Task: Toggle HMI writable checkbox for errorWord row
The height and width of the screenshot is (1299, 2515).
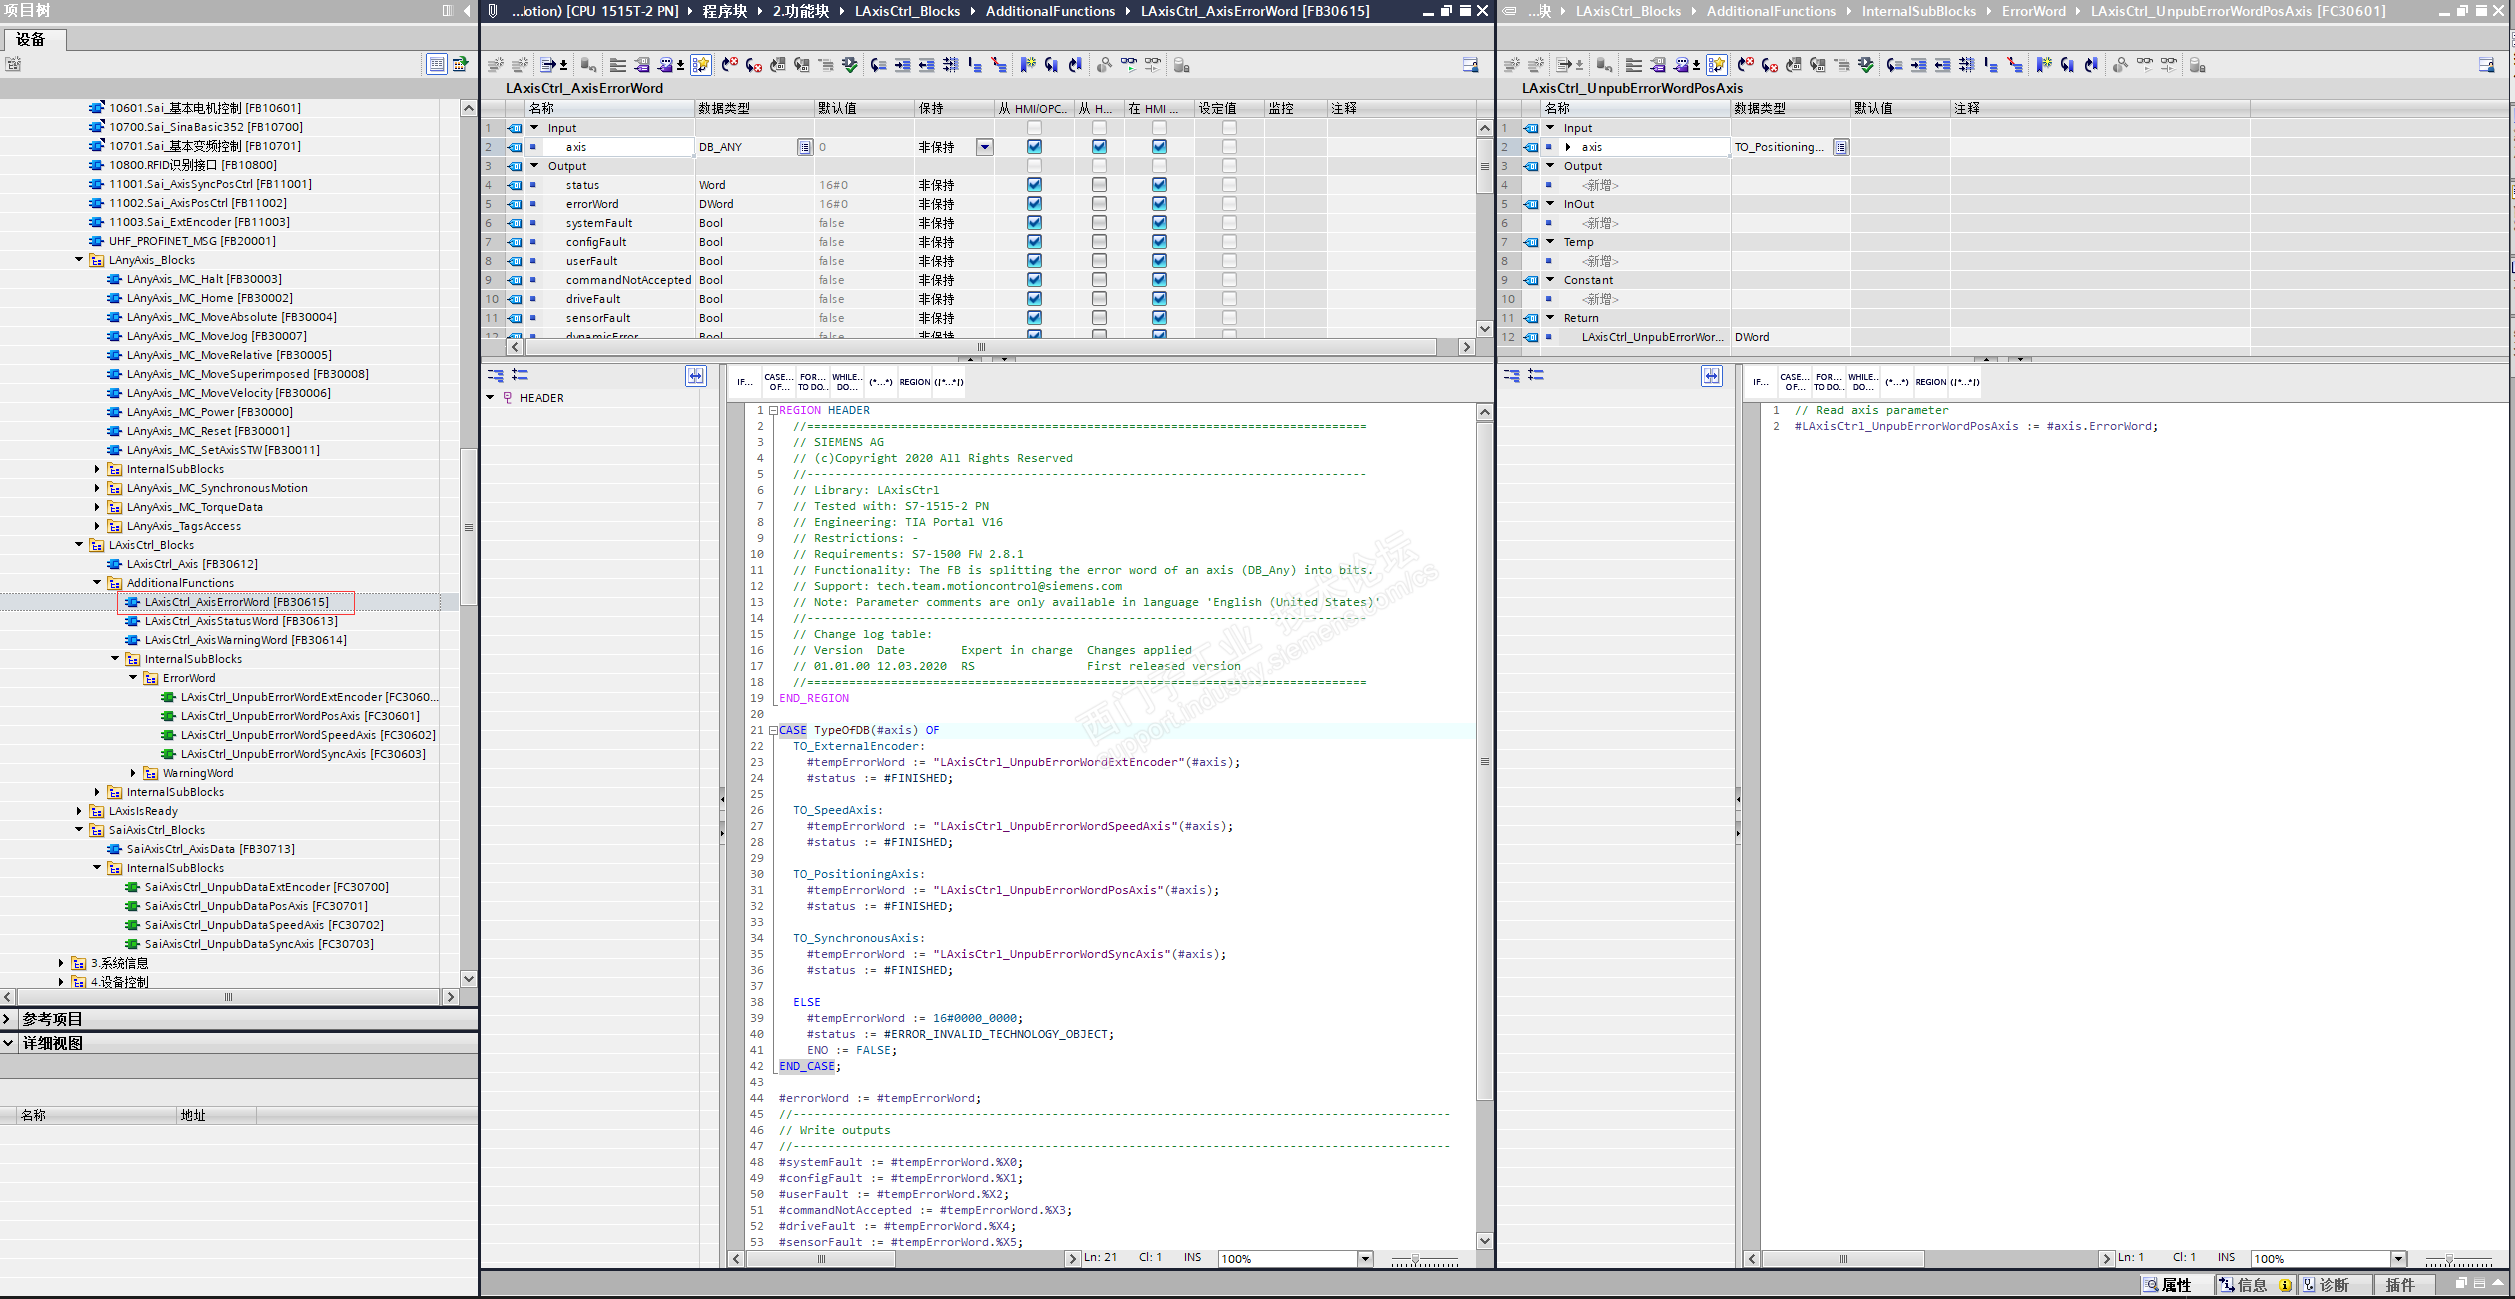Action: pyautogui.click(x=1099, y=204)
